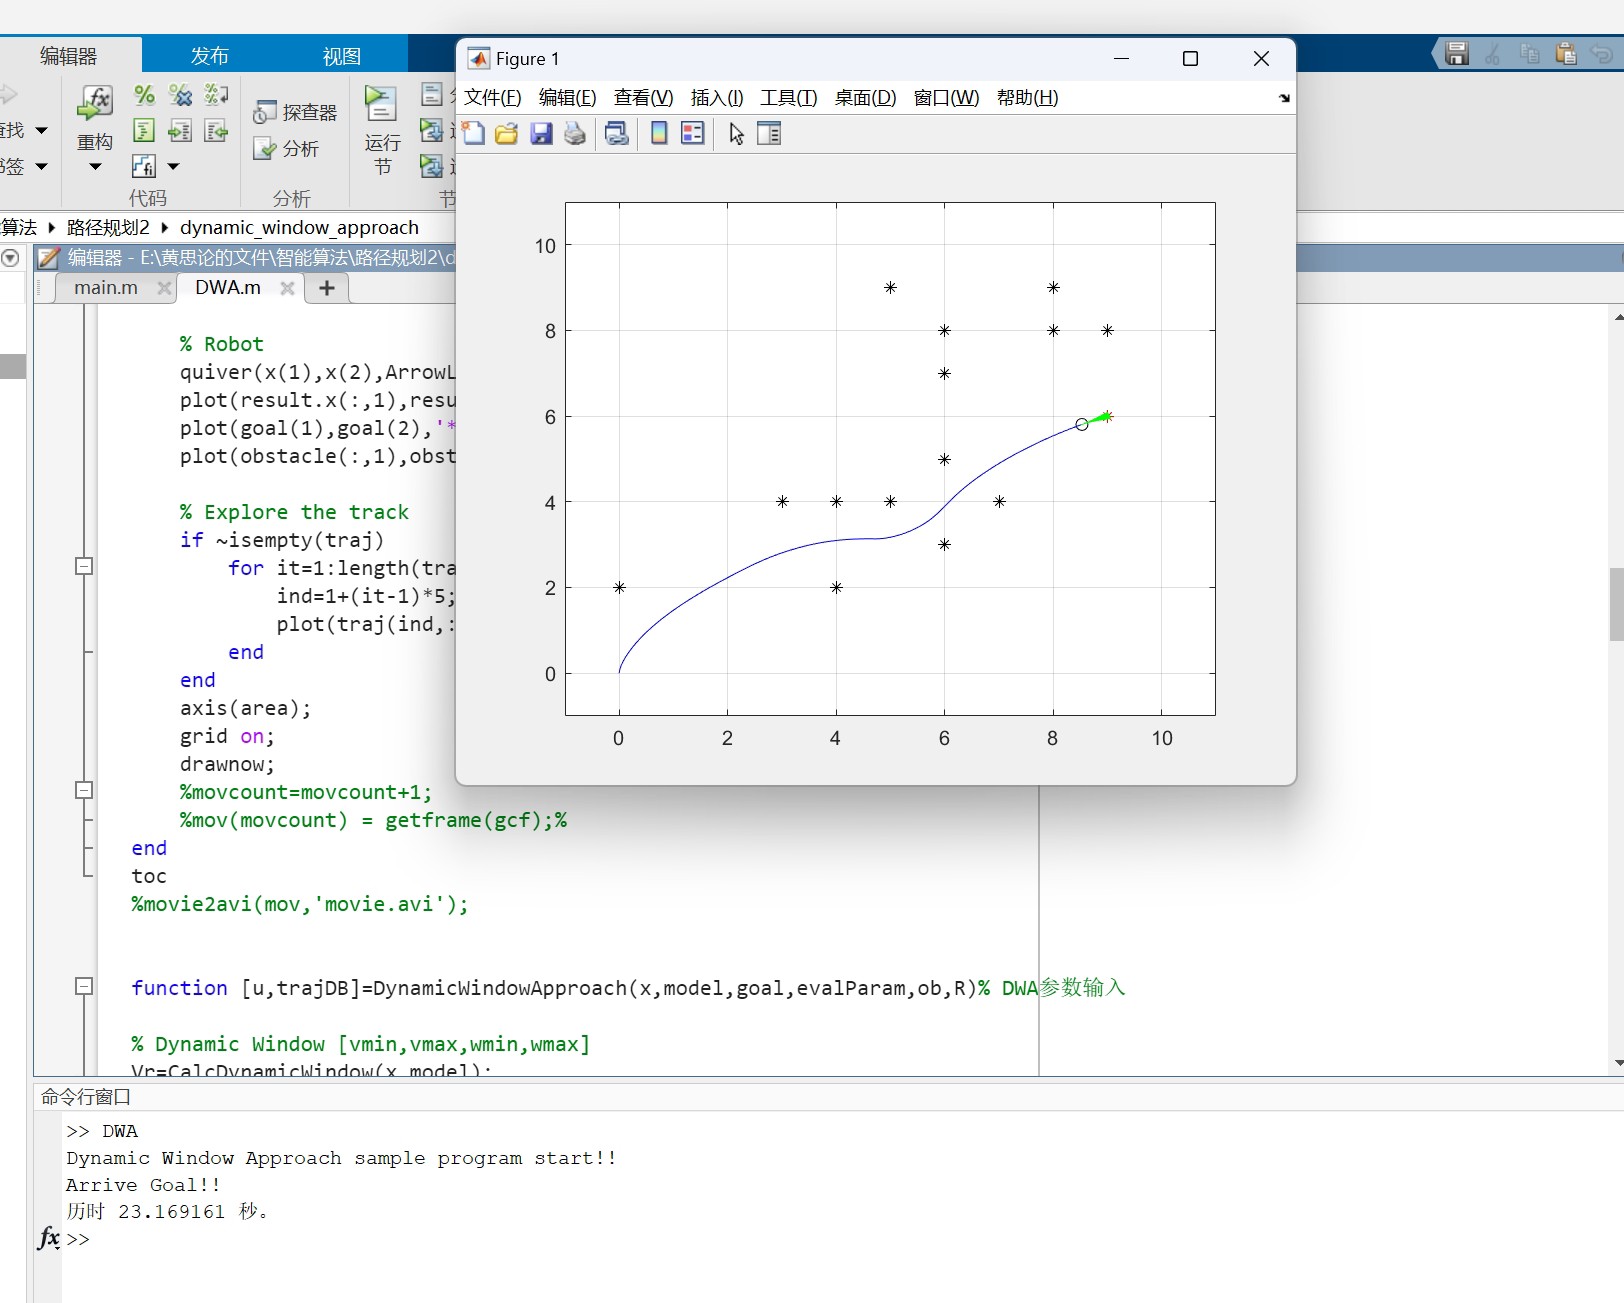Click the Run Section (运行节) button
Screen dimensions: 1624x1303
pyautogui.click(x=381, y=131)
